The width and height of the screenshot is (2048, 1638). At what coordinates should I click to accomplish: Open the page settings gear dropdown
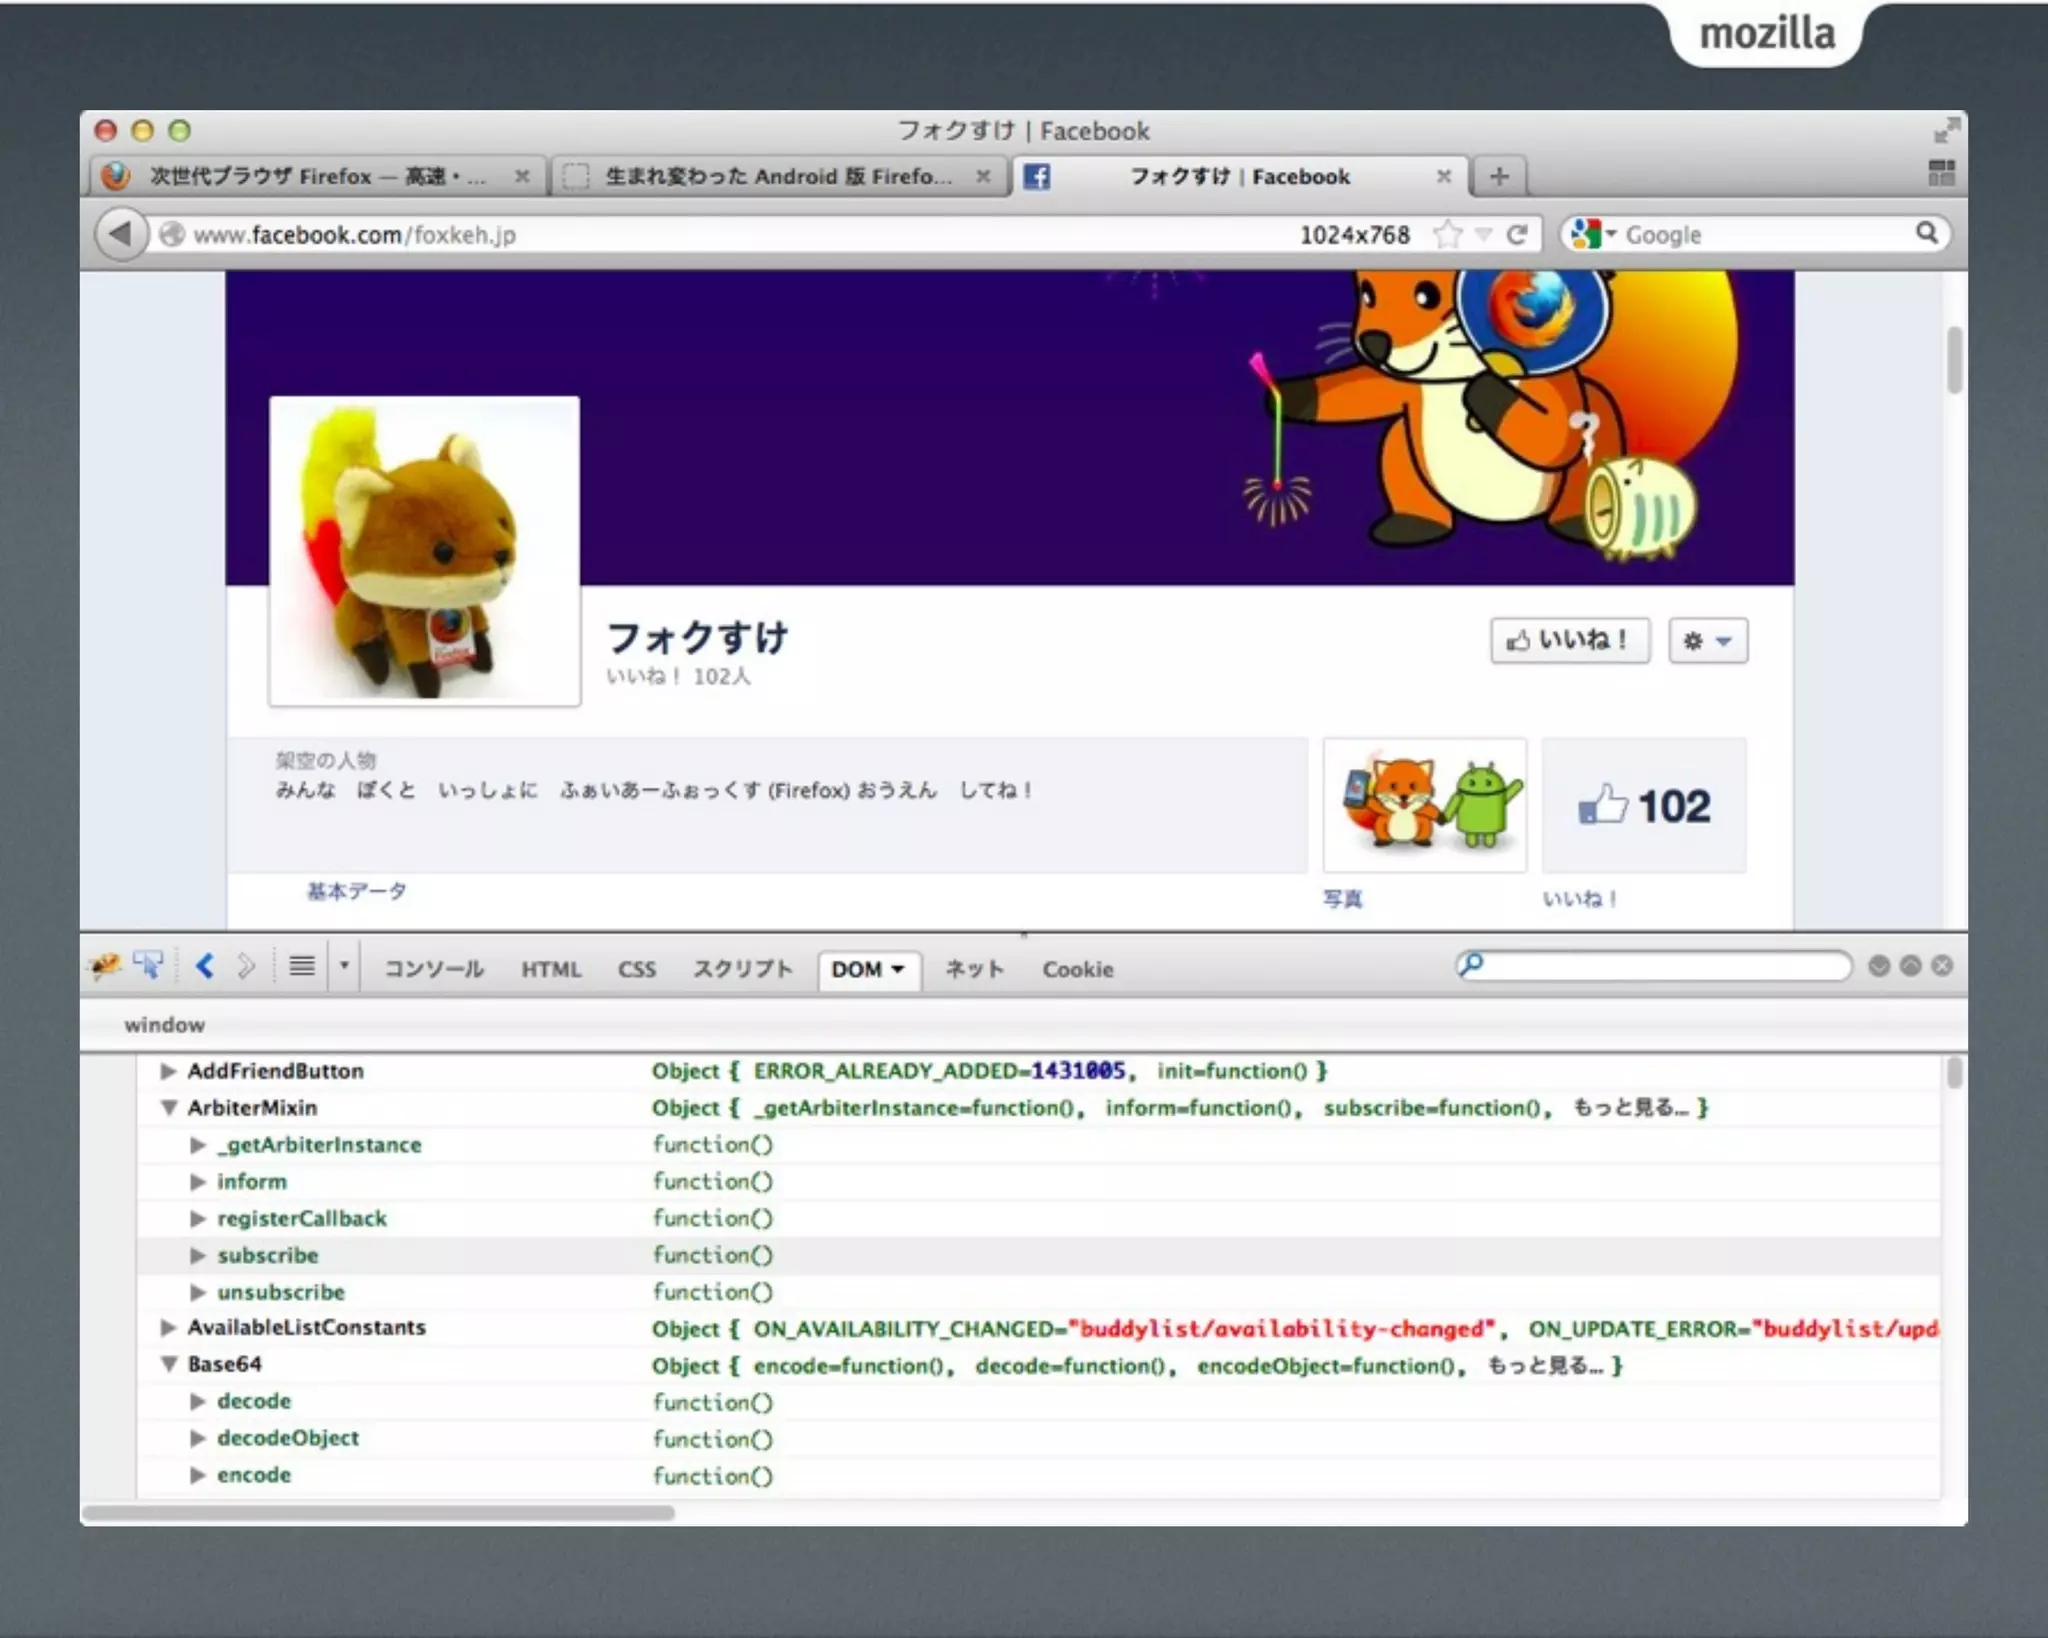click(1707, 641)
